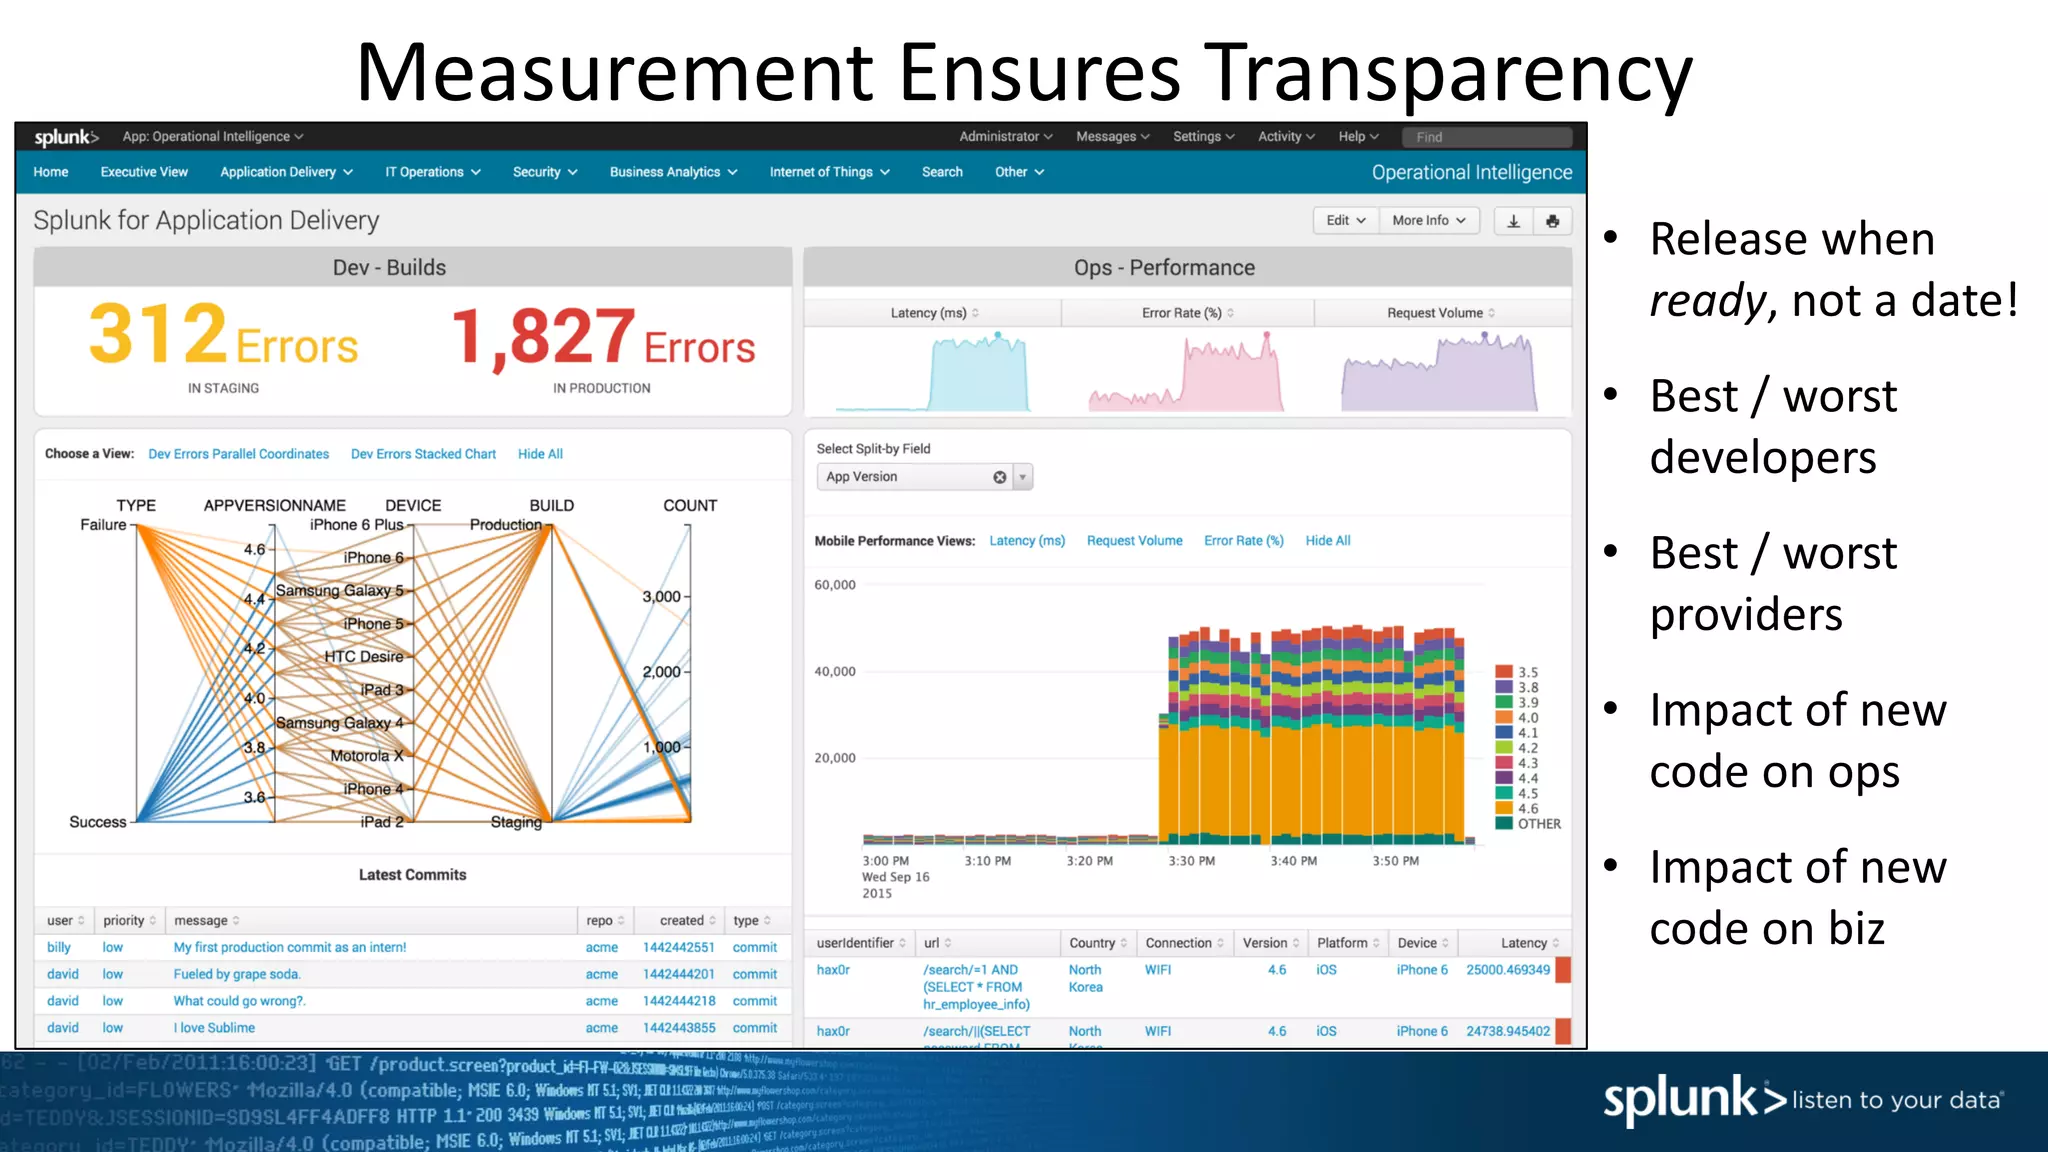2048x1152 pixels.
Task: Sort commits by type column
Action: point(752,920)
